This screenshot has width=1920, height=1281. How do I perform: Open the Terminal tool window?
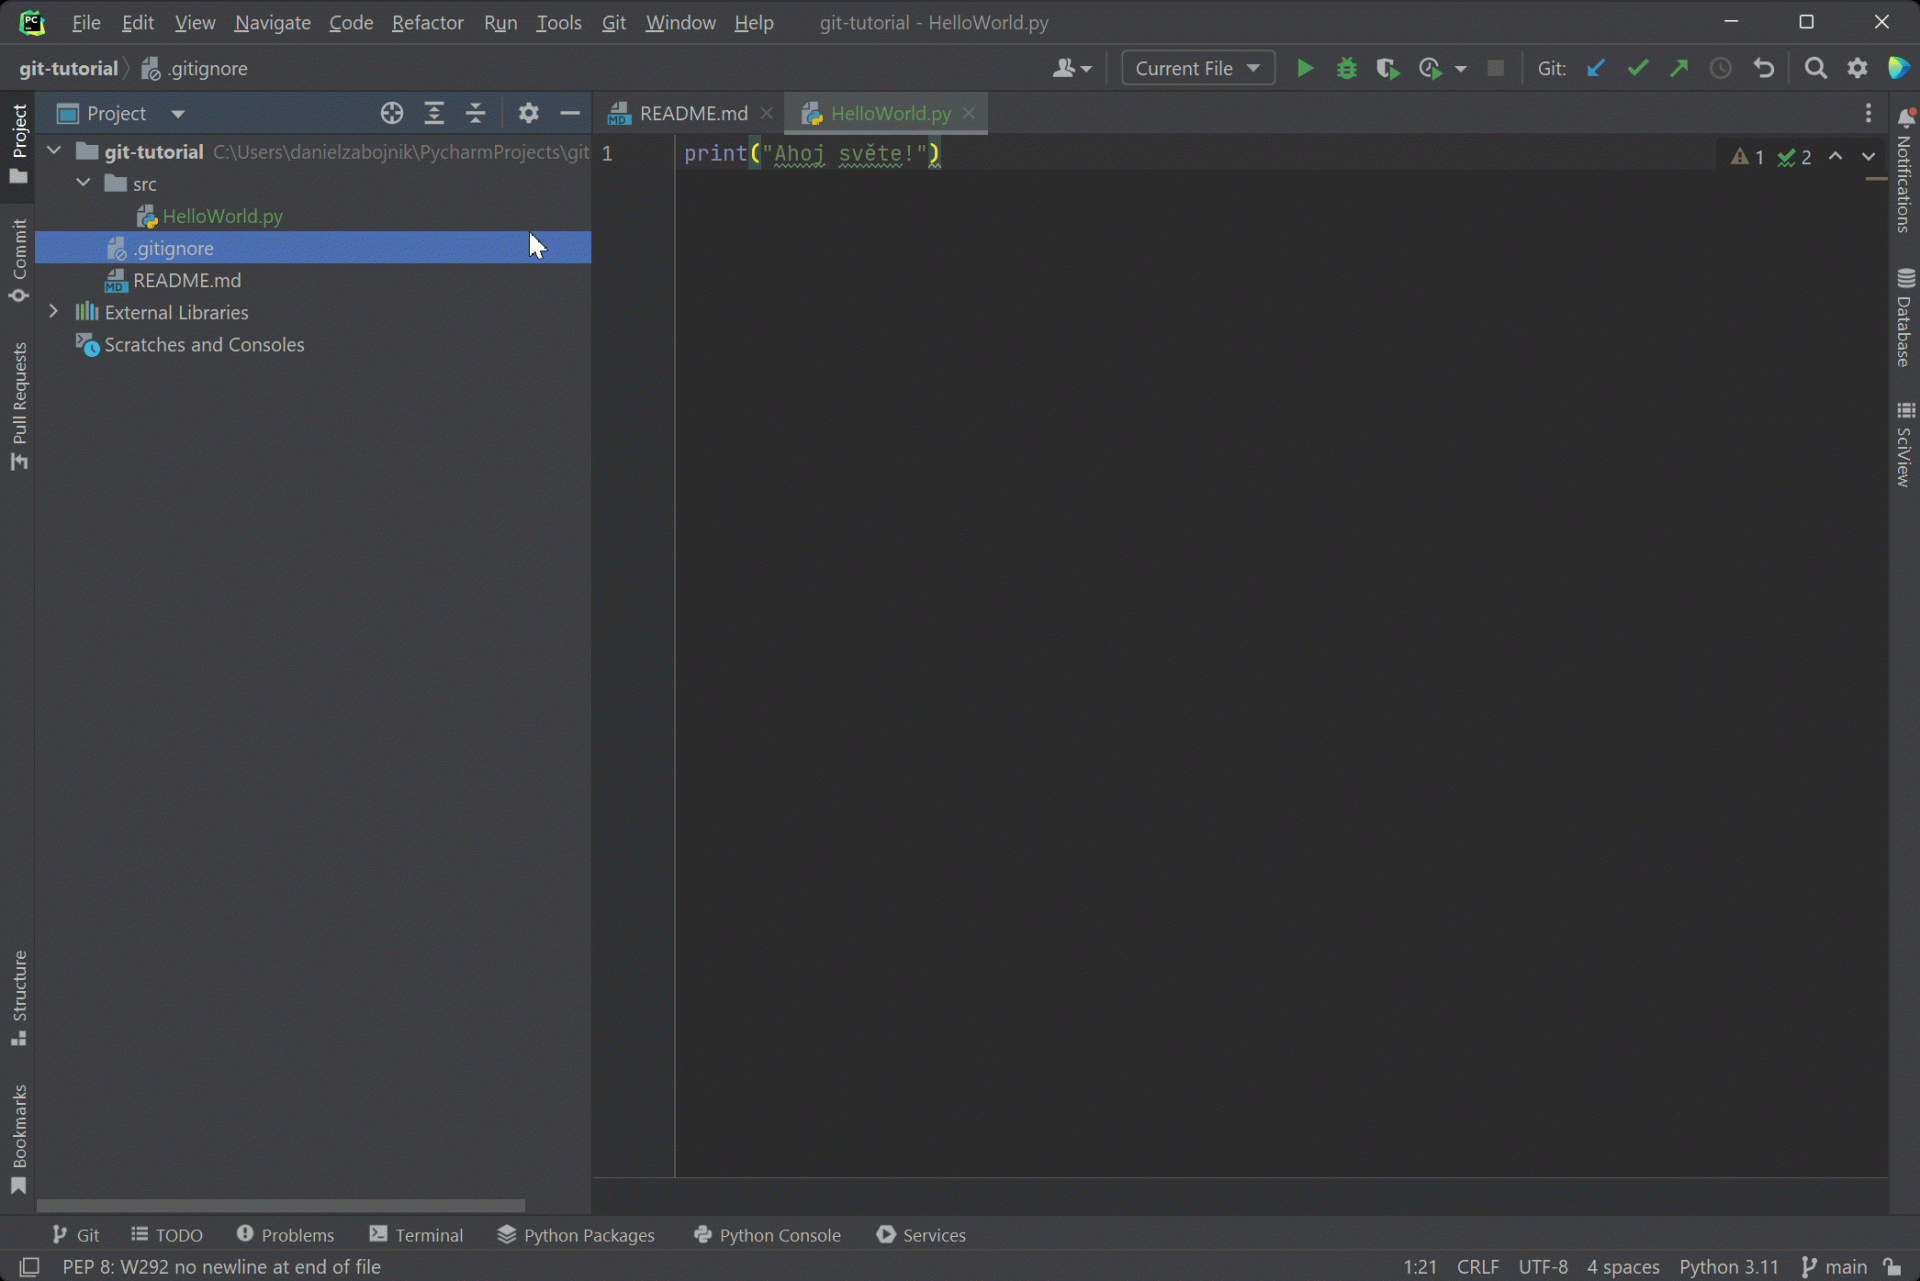pos(416,1235)
